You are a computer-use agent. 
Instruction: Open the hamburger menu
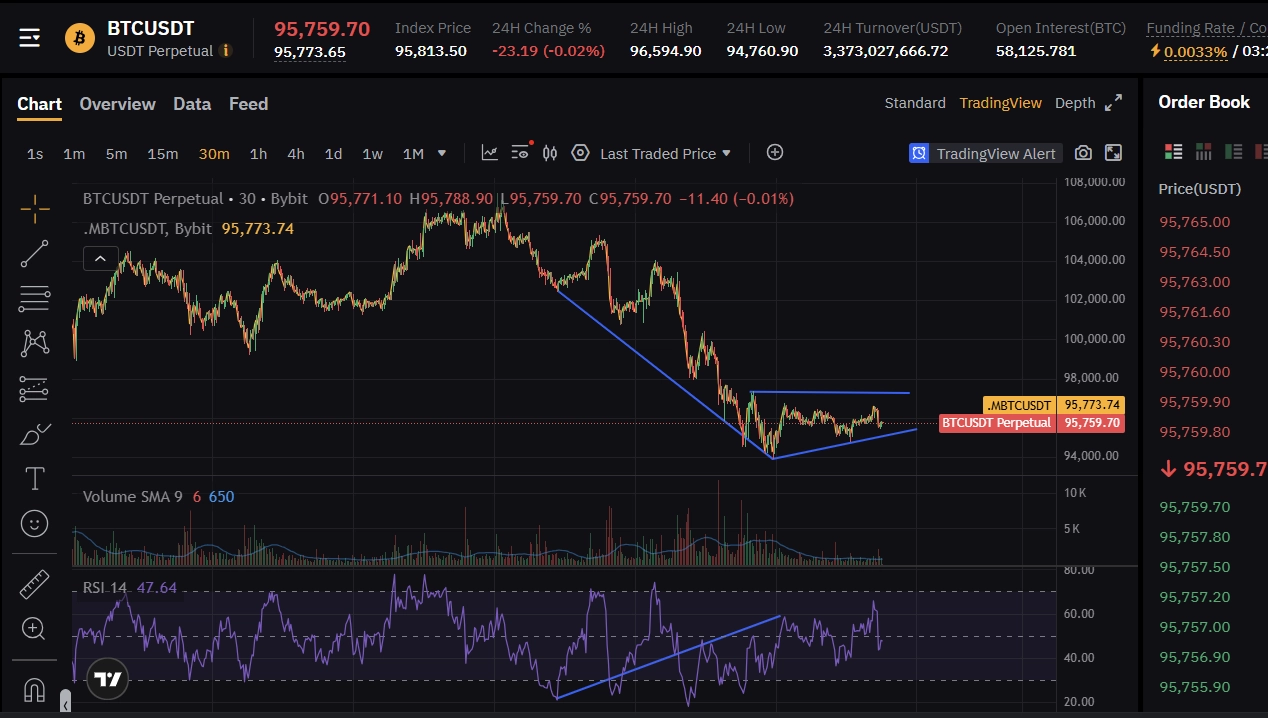click(30, 38)
